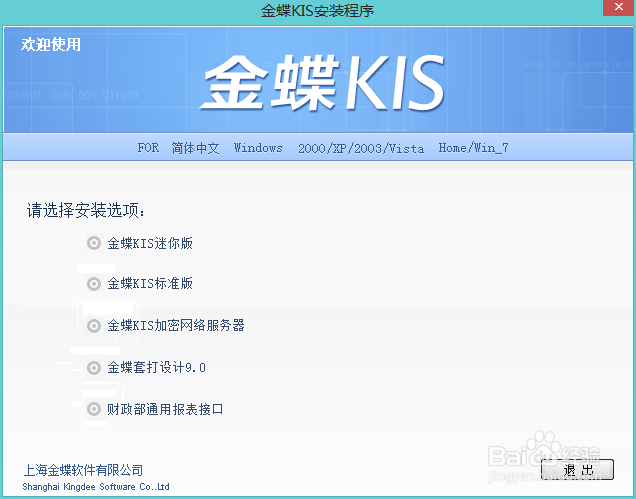Click the 退出 exit button
Image resolution: width=636 pixels, height=499 pixels.
(x=577, y=470)
